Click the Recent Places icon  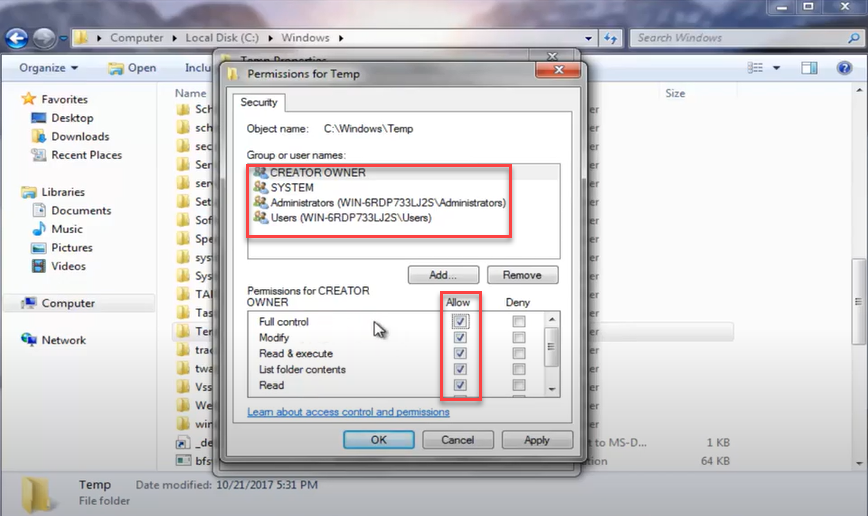click(x=39, y=155)
